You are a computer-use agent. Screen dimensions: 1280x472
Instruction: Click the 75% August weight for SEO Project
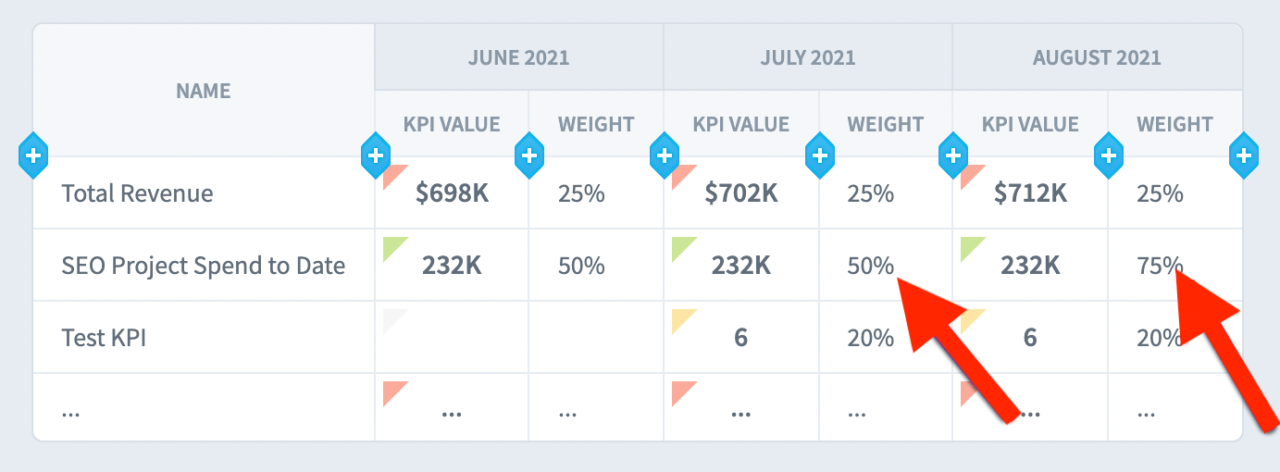click(1159, 265)
